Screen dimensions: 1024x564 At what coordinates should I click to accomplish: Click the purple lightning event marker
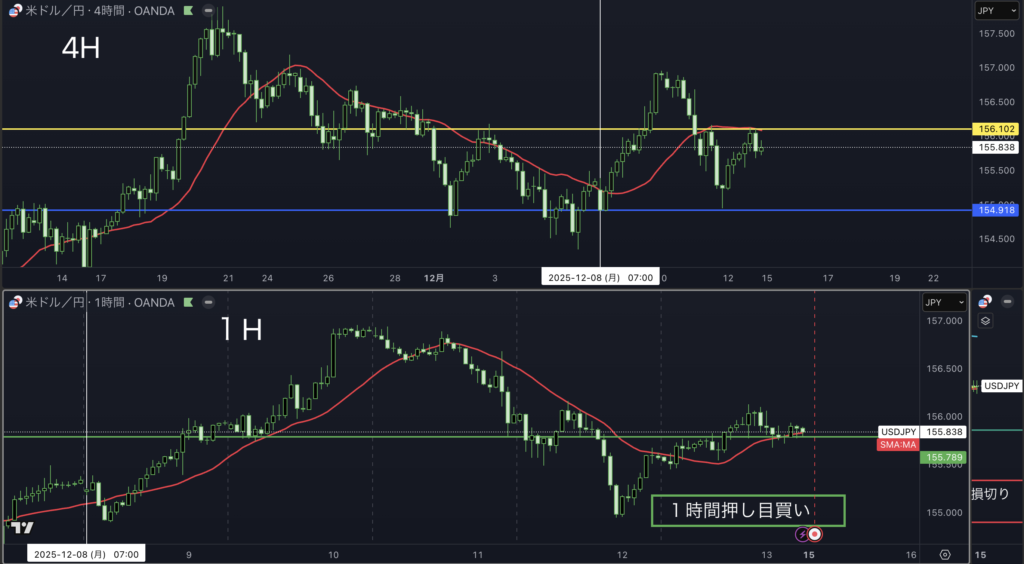(801, 535)
